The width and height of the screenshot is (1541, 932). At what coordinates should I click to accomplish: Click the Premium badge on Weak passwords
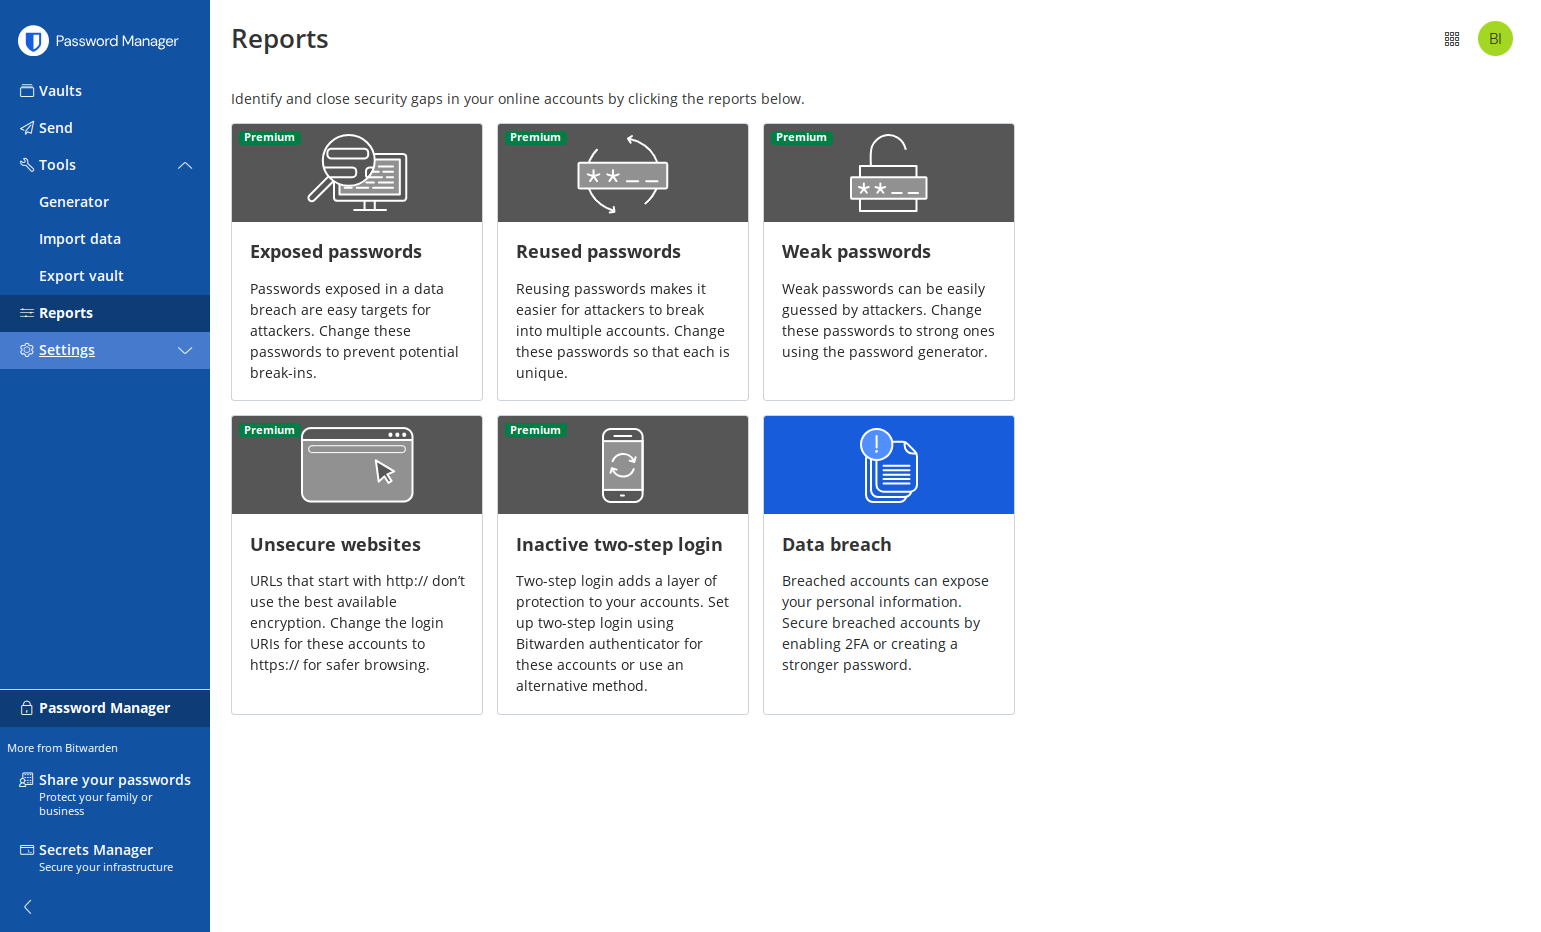(x=801, y=138)
